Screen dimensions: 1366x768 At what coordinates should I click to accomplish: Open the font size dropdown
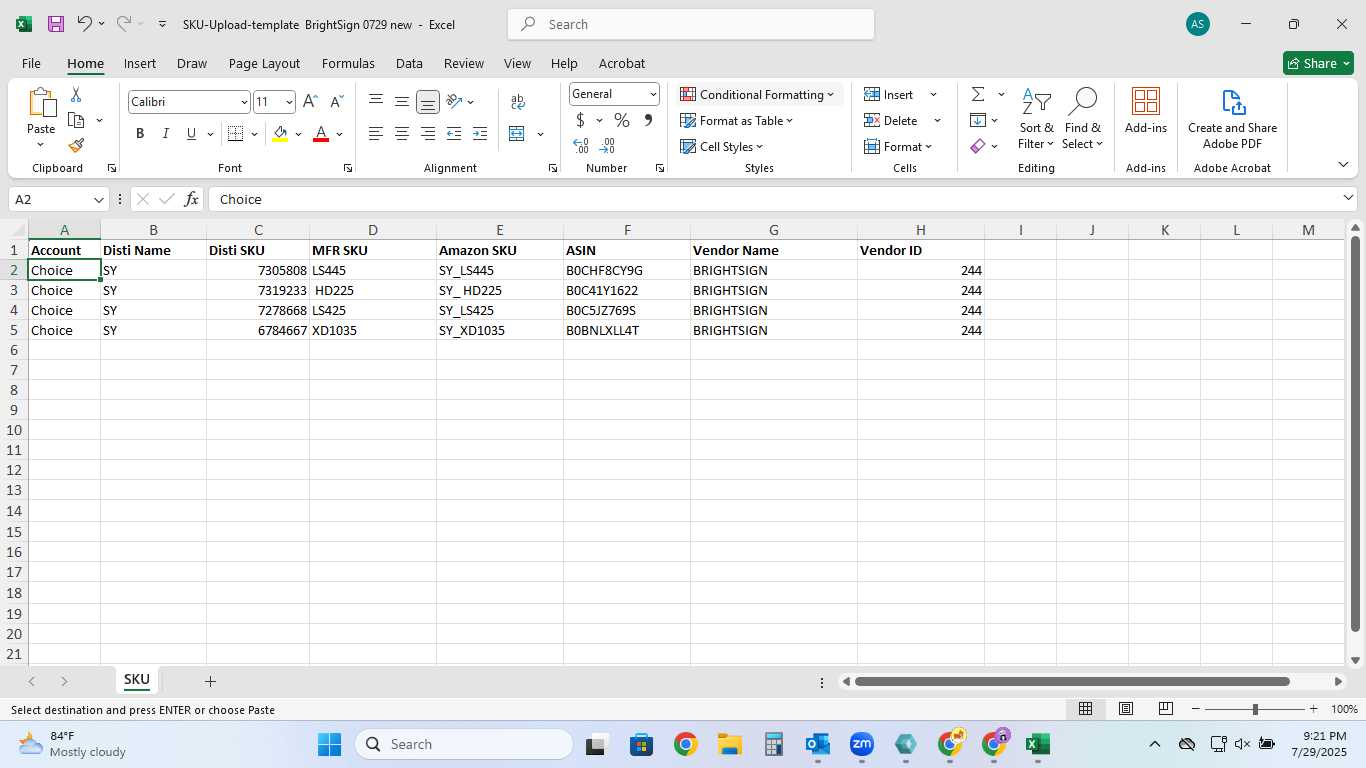coord(289,102)
